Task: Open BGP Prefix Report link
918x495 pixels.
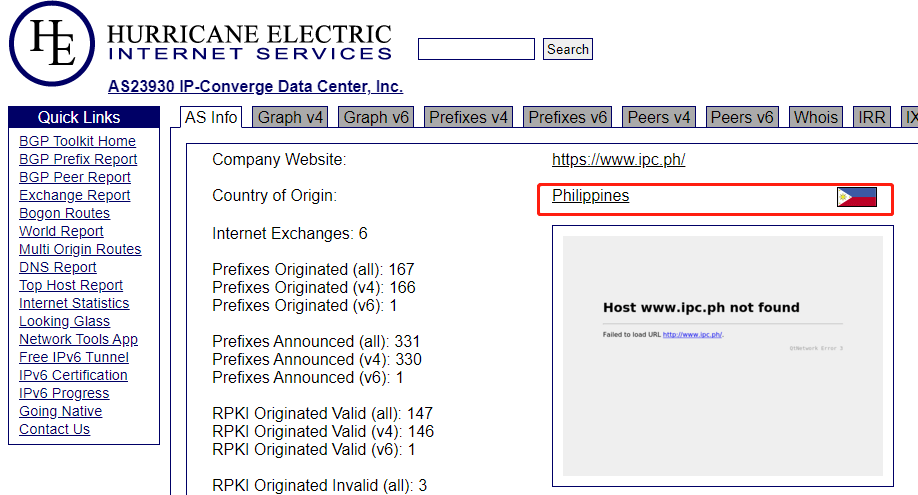Action: (x=78, y=159)
